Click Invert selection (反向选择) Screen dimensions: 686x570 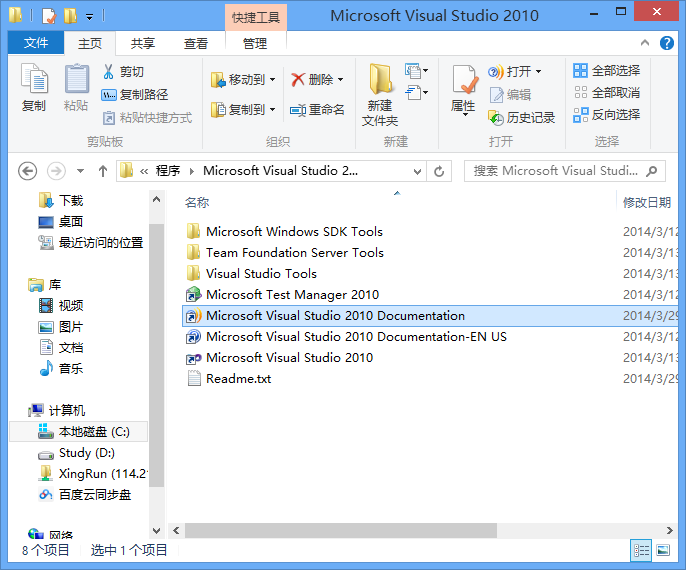pyautogui.click(x=606, y=115)
